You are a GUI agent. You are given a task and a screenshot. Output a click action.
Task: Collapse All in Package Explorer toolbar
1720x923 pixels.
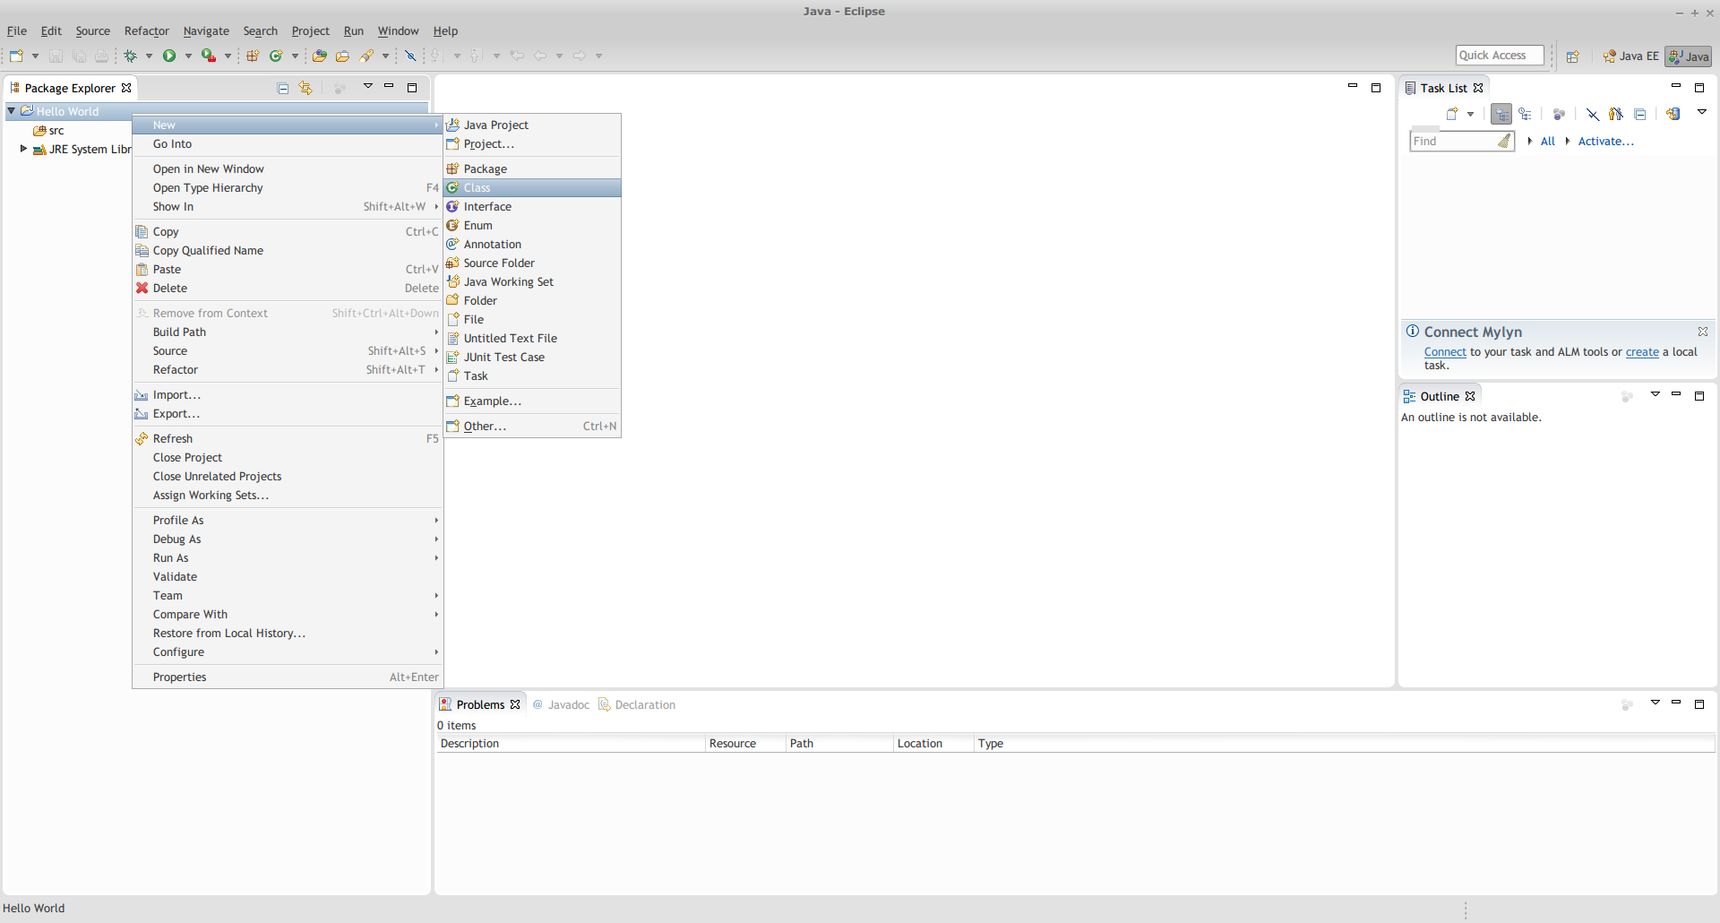coord(283,88)
